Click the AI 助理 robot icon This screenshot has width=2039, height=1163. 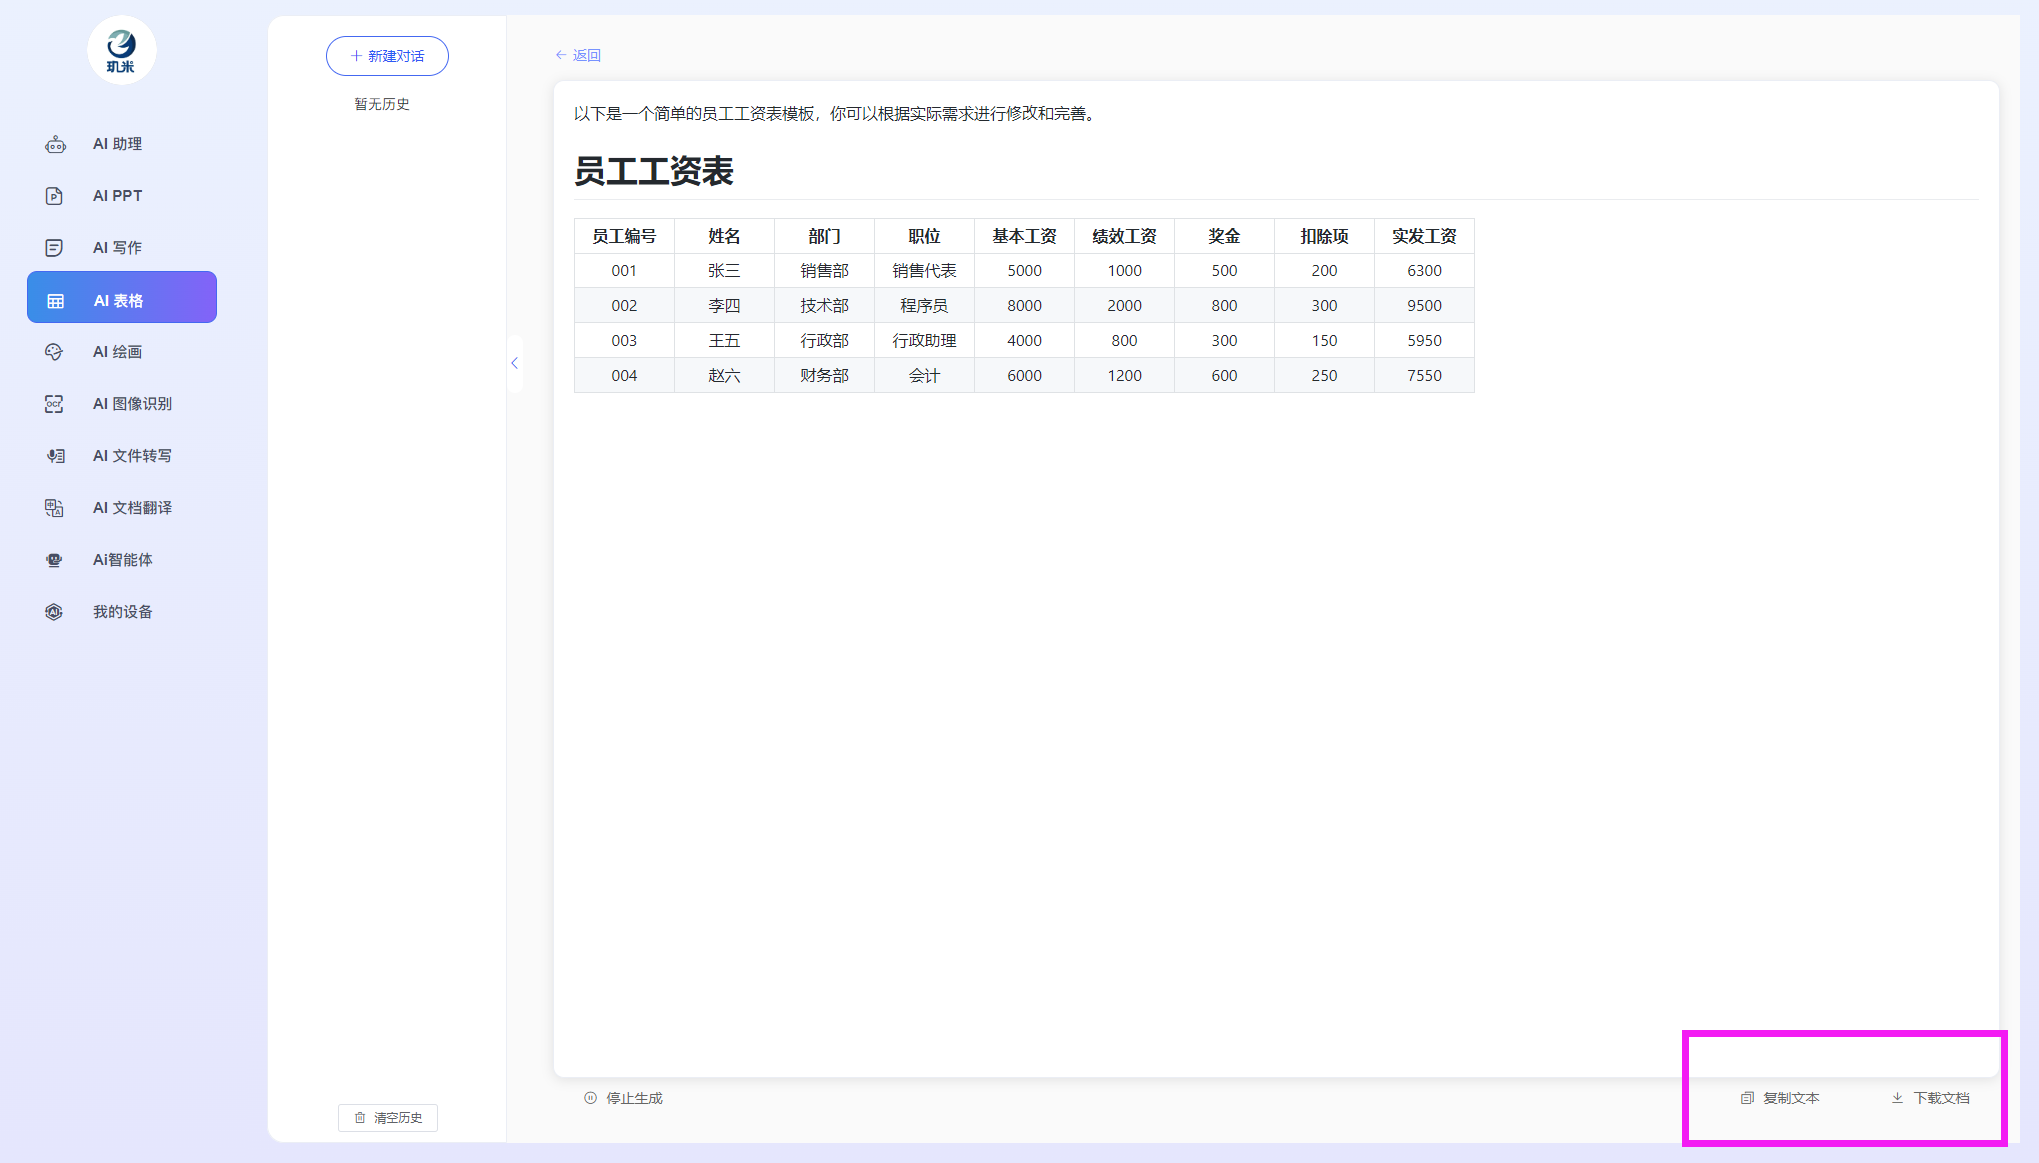click(x=55, y=145)
